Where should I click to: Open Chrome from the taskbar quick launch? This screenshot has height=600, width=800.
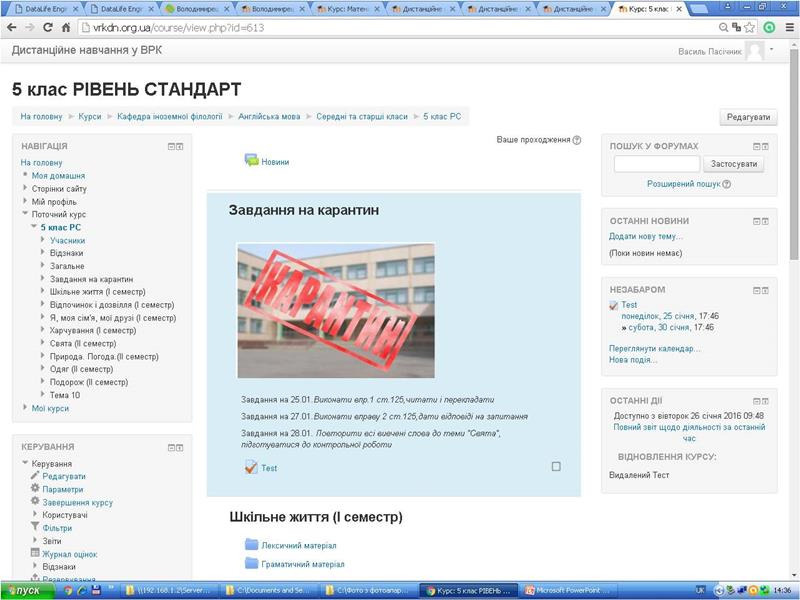[68, 591]
